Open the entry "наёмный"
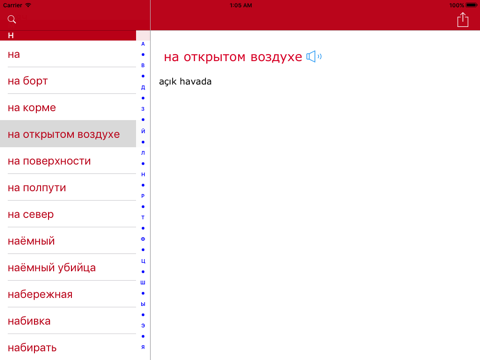This screenshot has width=480, height=360. pyautogui.click(x=68, y=241)
